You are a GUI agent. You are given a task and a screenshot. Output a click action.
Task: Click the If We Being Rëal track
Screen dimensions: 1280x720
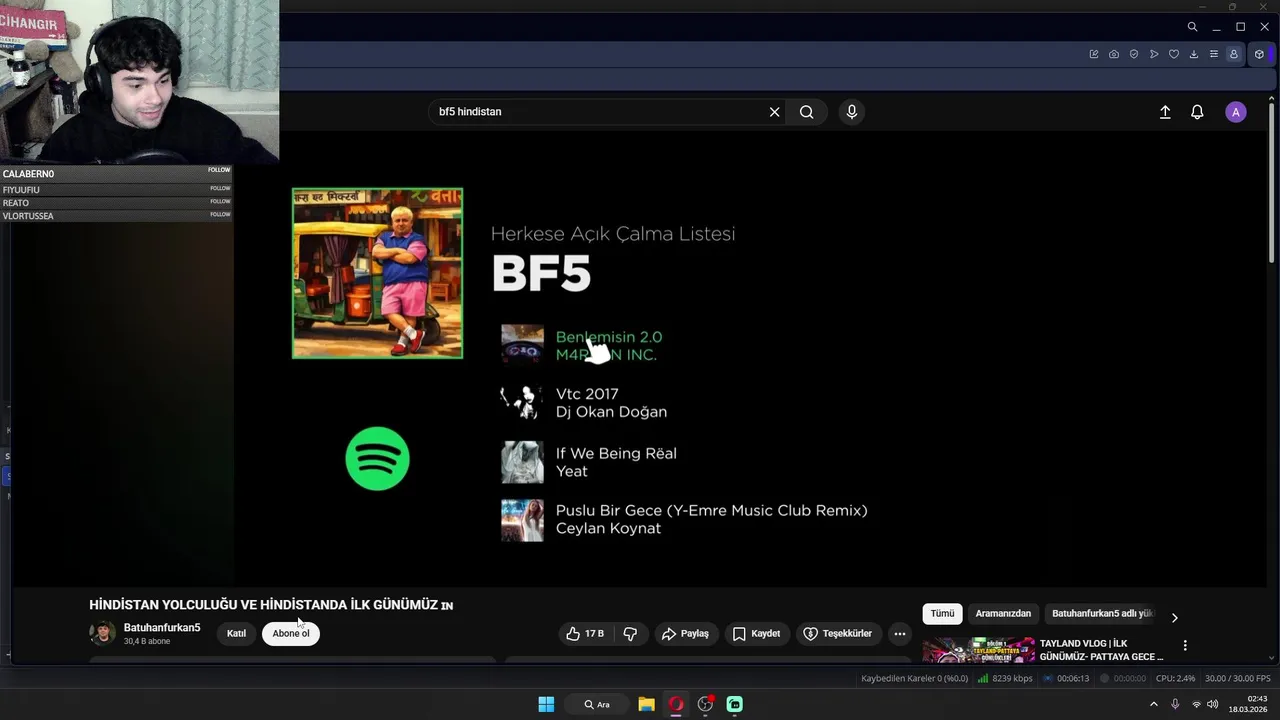click(616, 453)
